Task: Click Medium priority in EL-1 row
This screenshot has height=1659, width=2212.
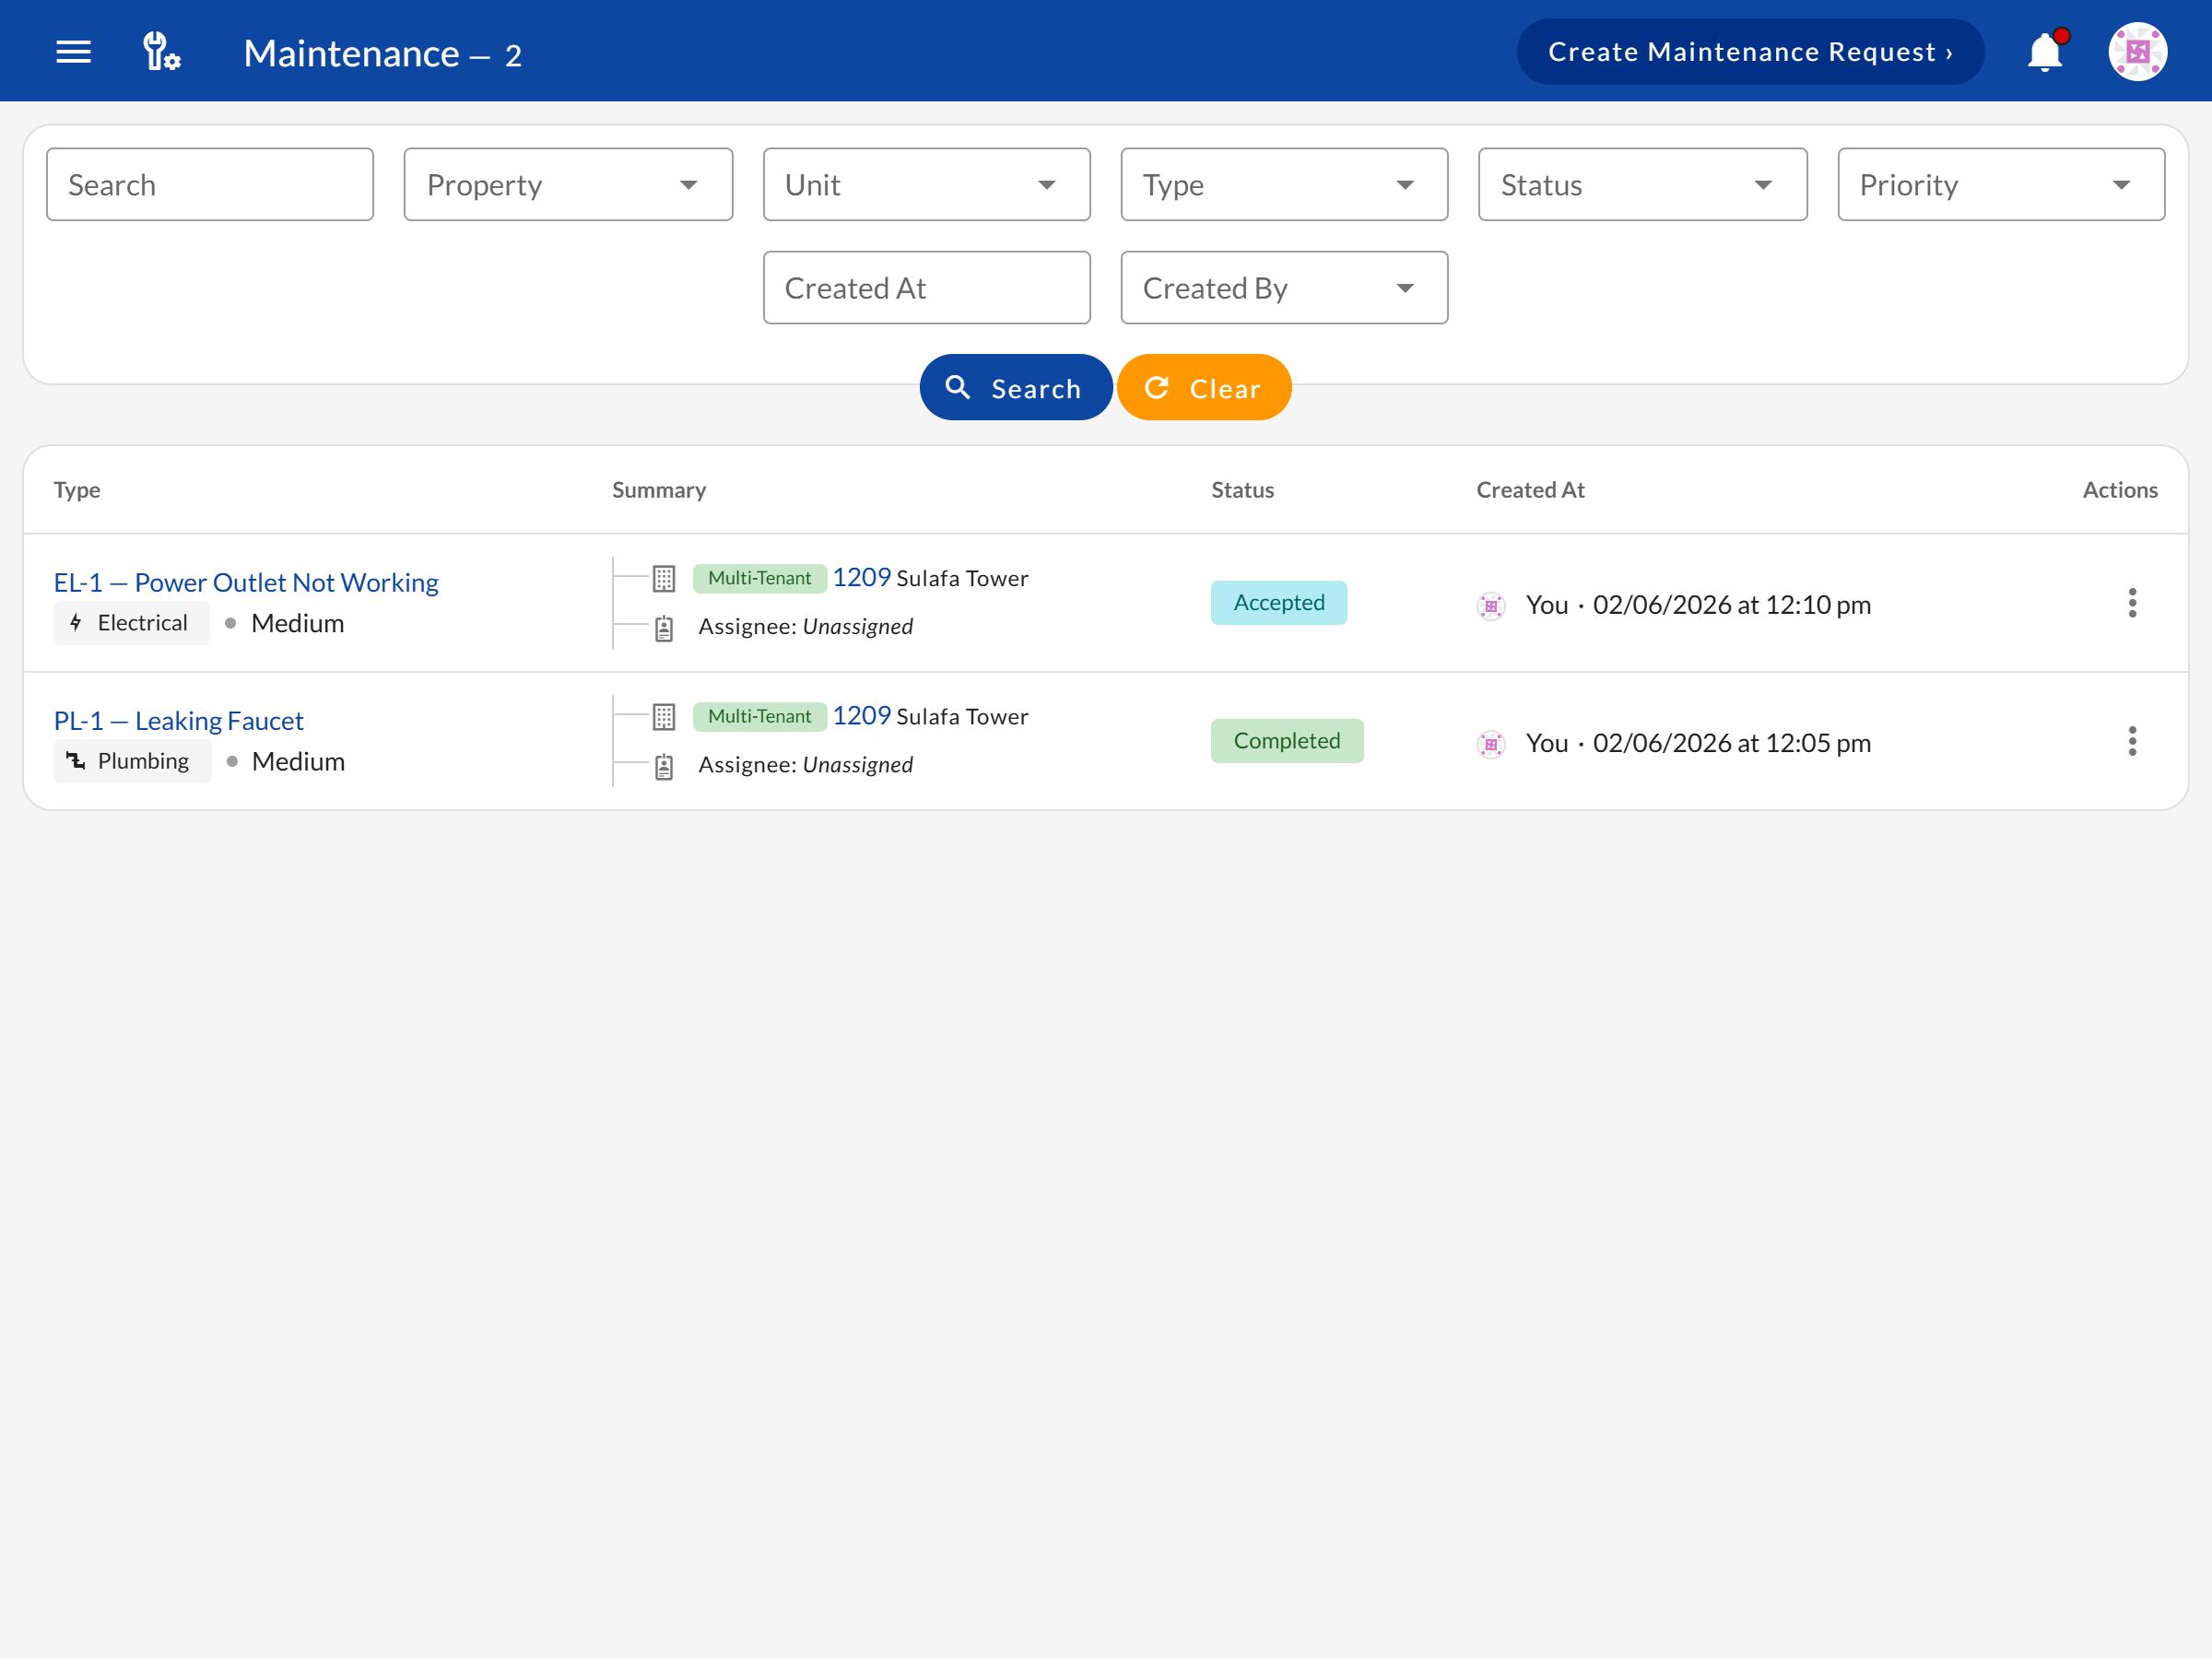Action: [297, 623]
